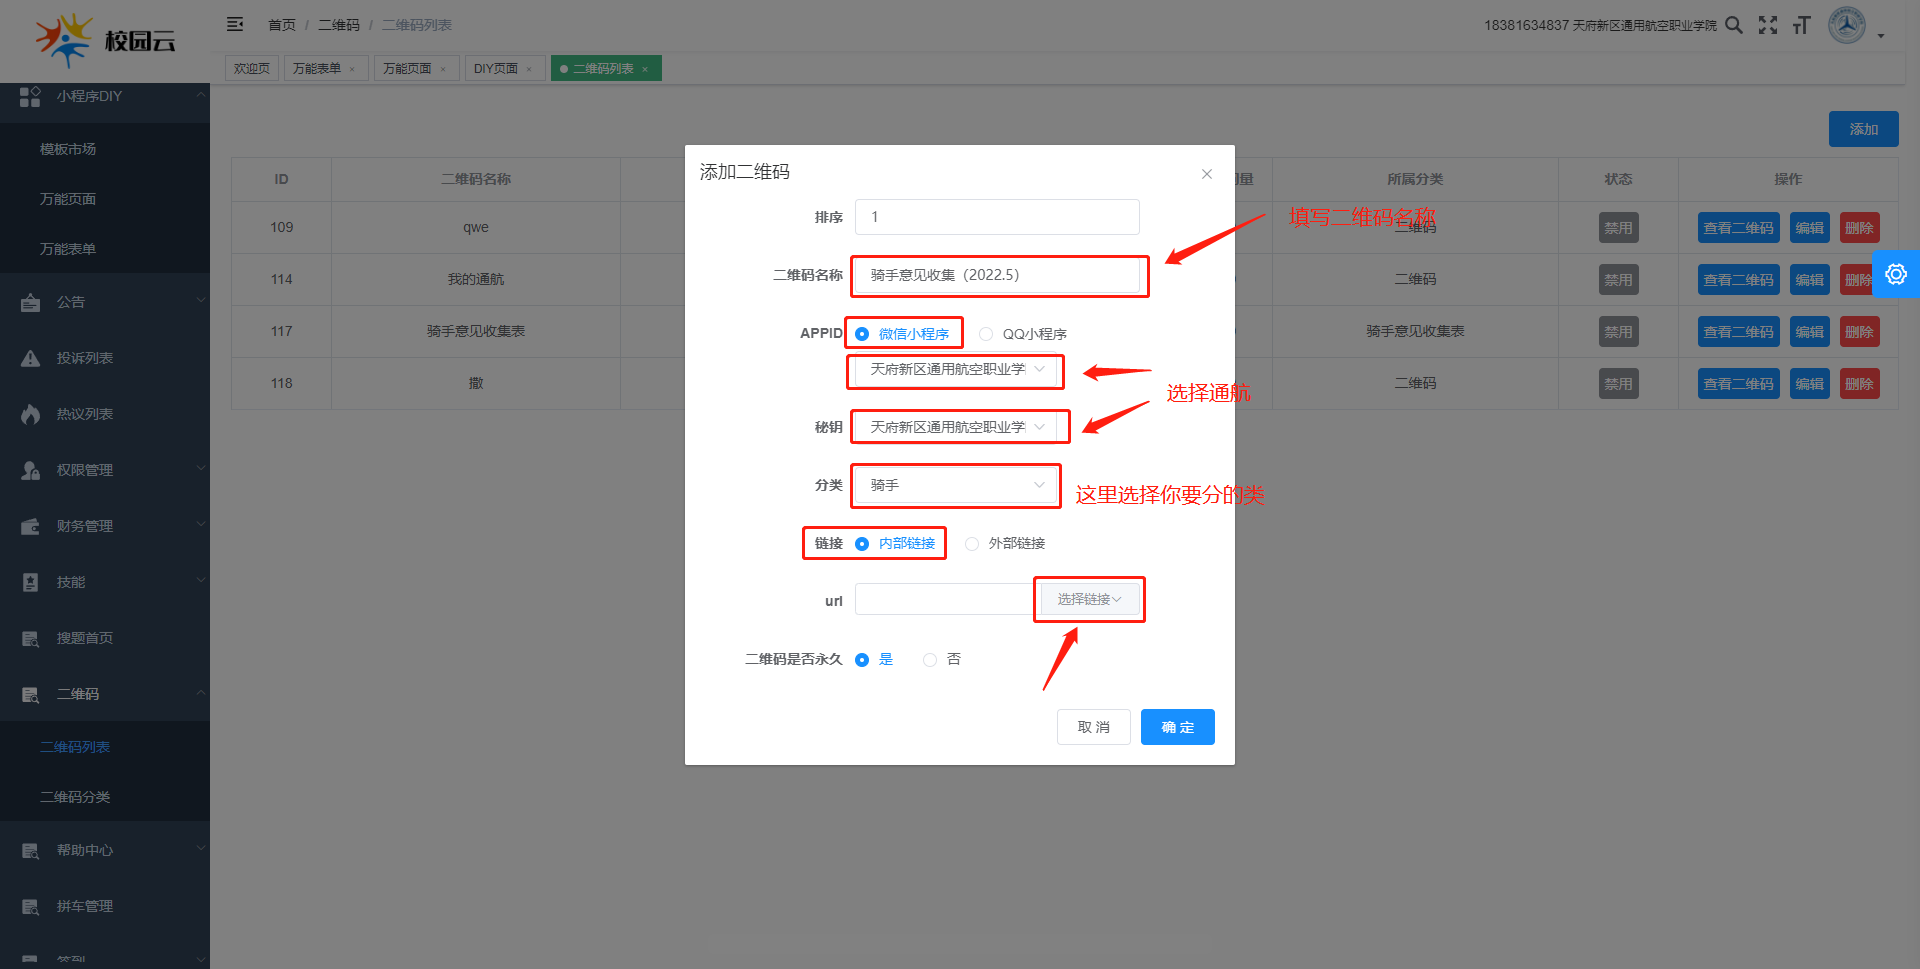
Task: Open 搜题首页 sidebar icon
Action: tap(31, 638)
